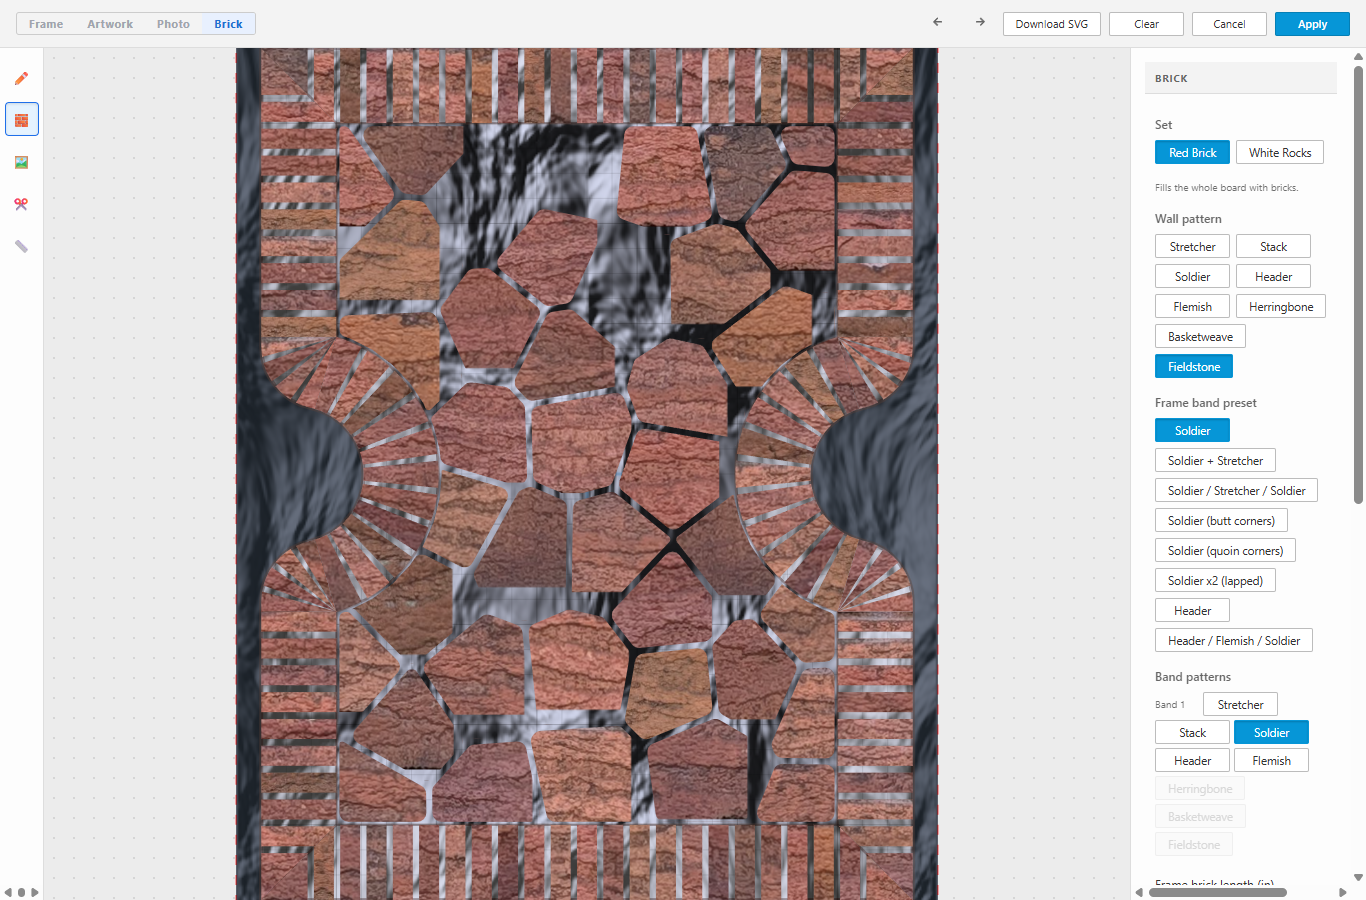This screenshot has width=1366, height=900.
Task: Set Band 1 pattern to Stretcher
Action: pos(1240,704)
